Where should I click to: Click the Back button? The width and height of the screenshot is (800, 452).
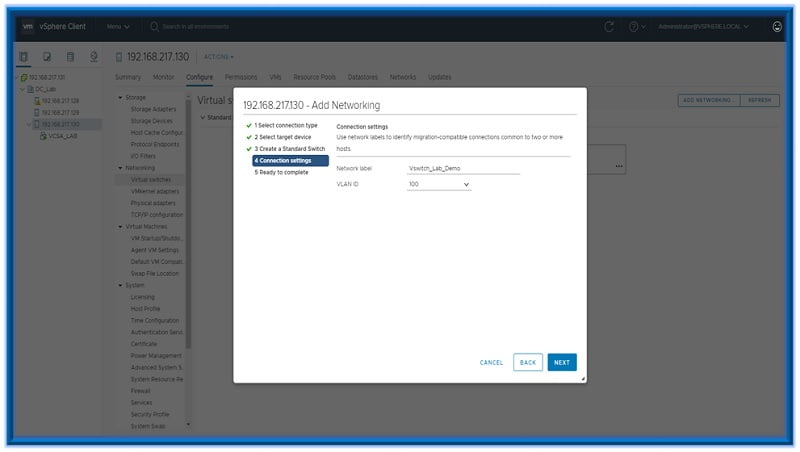pyautogui.click(x=528, y=362)
